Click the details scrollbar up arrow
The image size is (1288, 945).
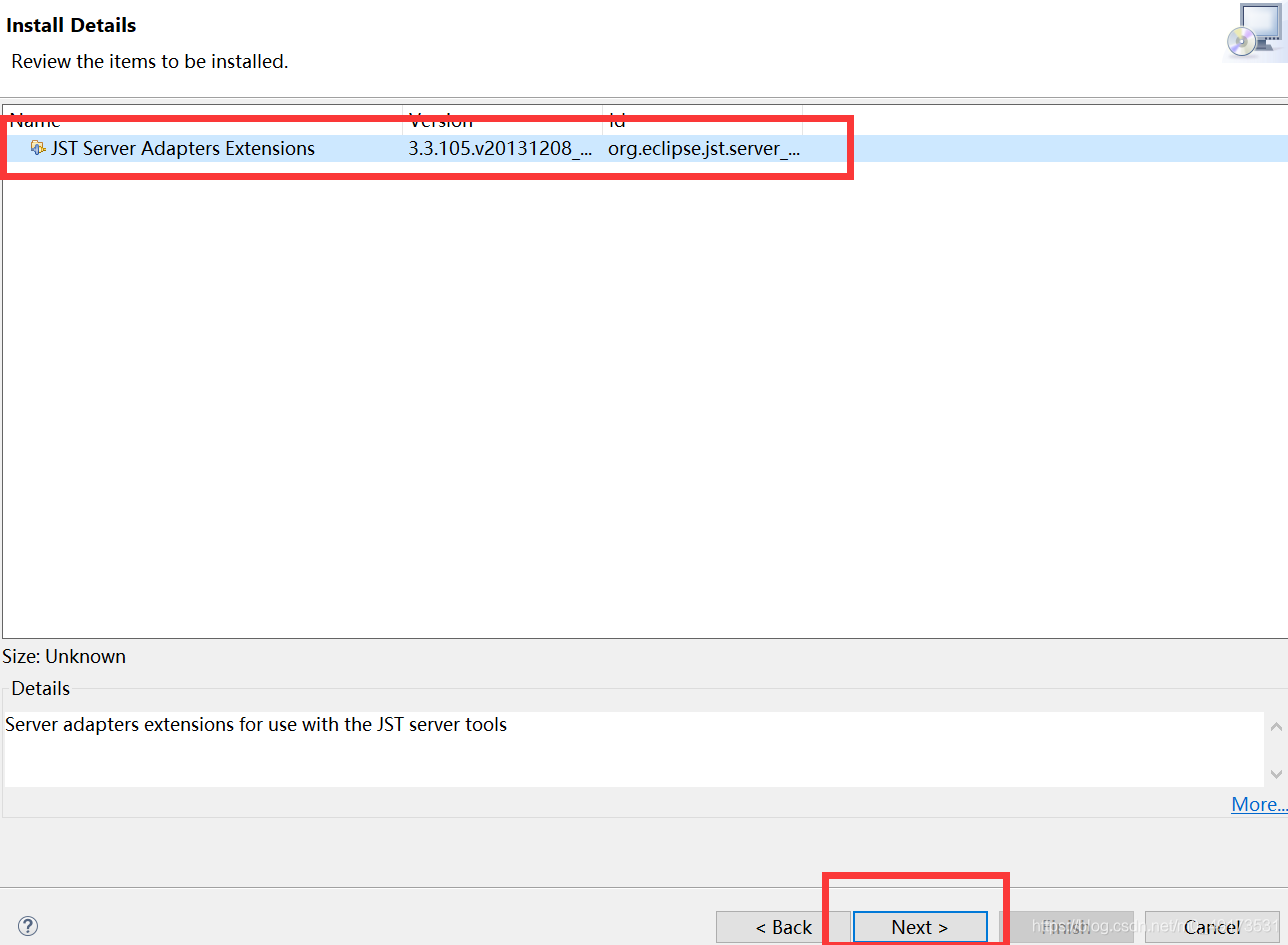pyautogui.click(x=1276, y=726)
